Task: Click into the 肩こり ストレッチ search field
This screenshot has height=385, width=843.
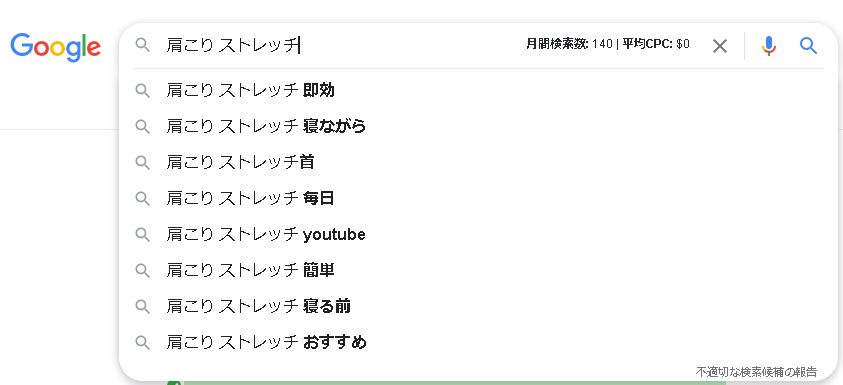Action: click(x=344, y=45)
